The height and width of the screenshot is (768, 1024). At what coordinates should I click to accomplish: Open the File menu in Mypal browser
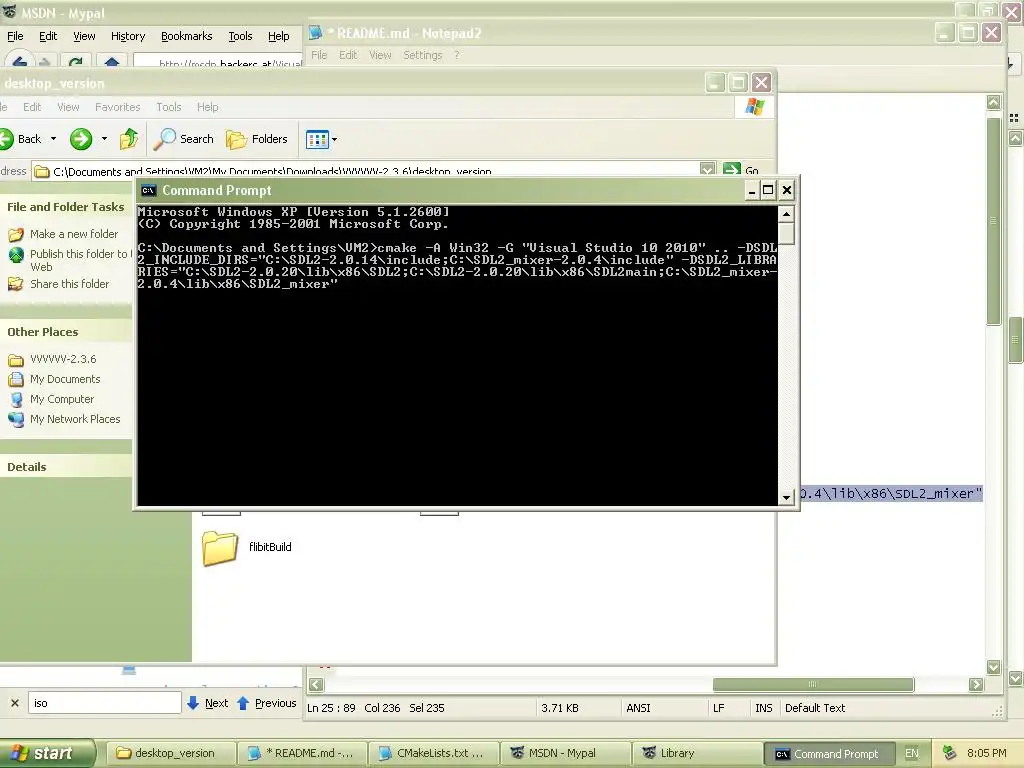pos(15,36)
